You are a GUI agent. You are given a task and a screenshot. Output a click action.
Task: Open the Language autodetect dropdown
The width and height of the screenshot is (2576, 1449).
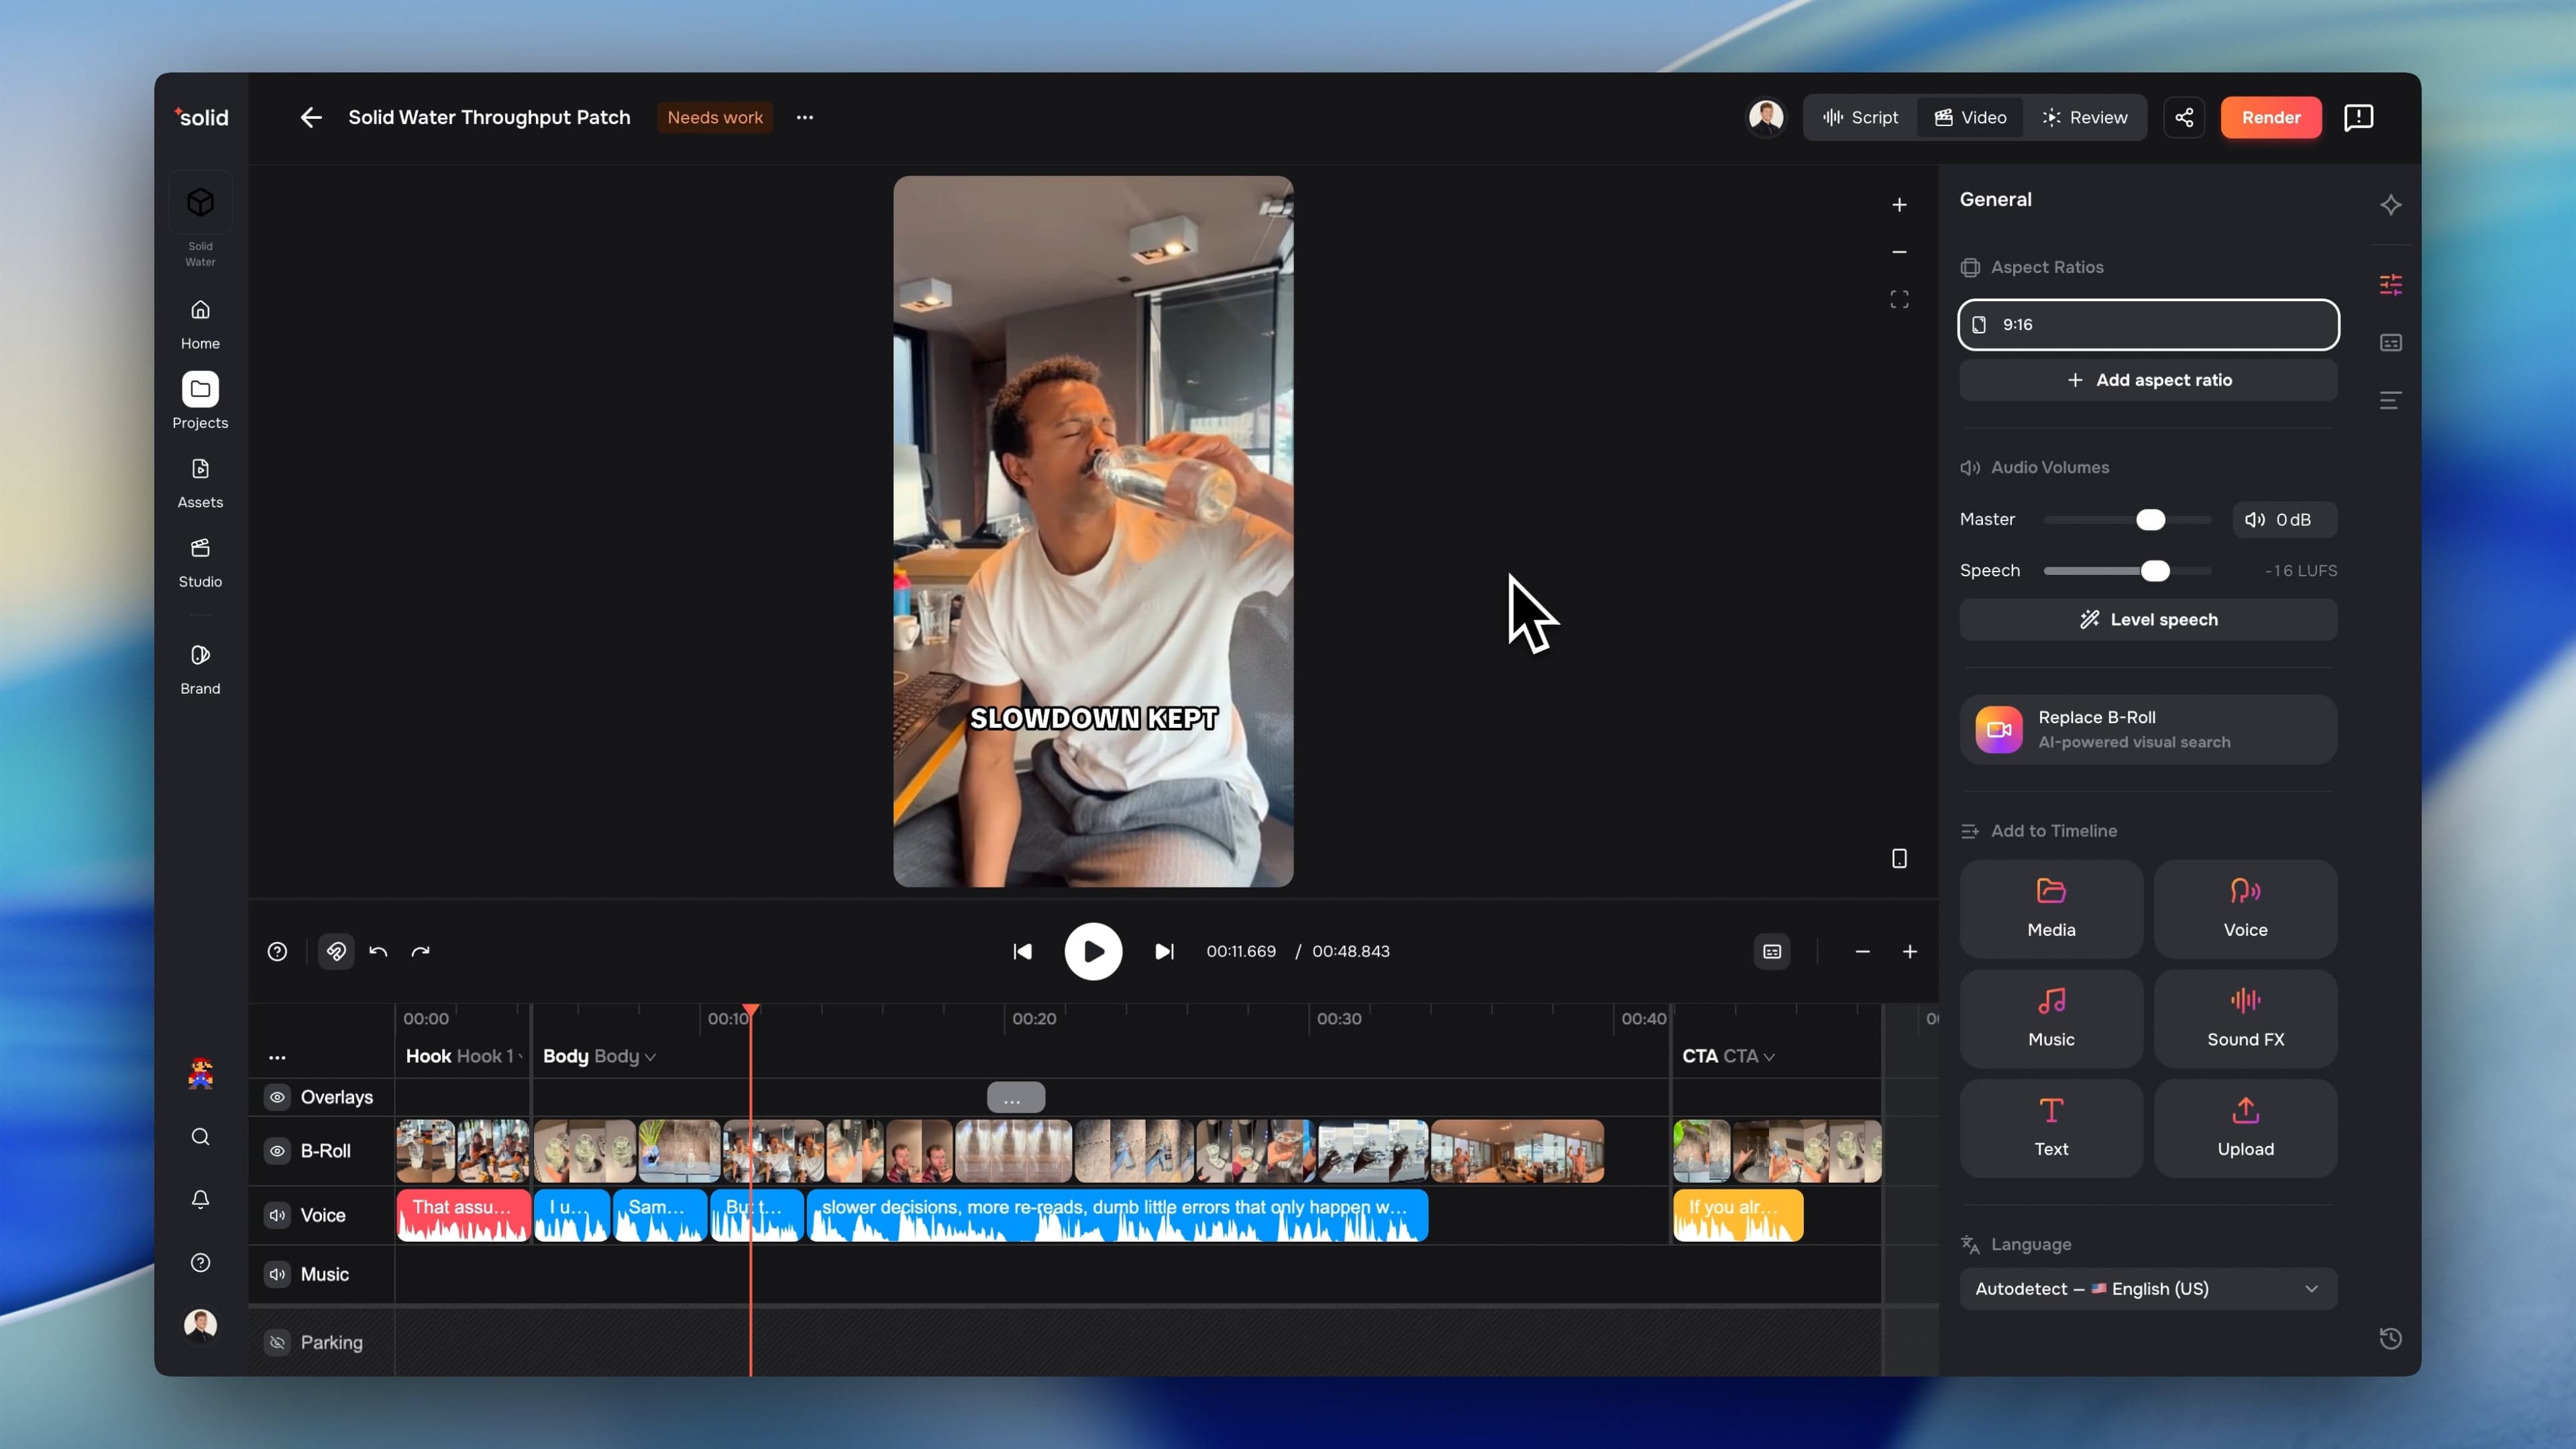[2148, 1289]
